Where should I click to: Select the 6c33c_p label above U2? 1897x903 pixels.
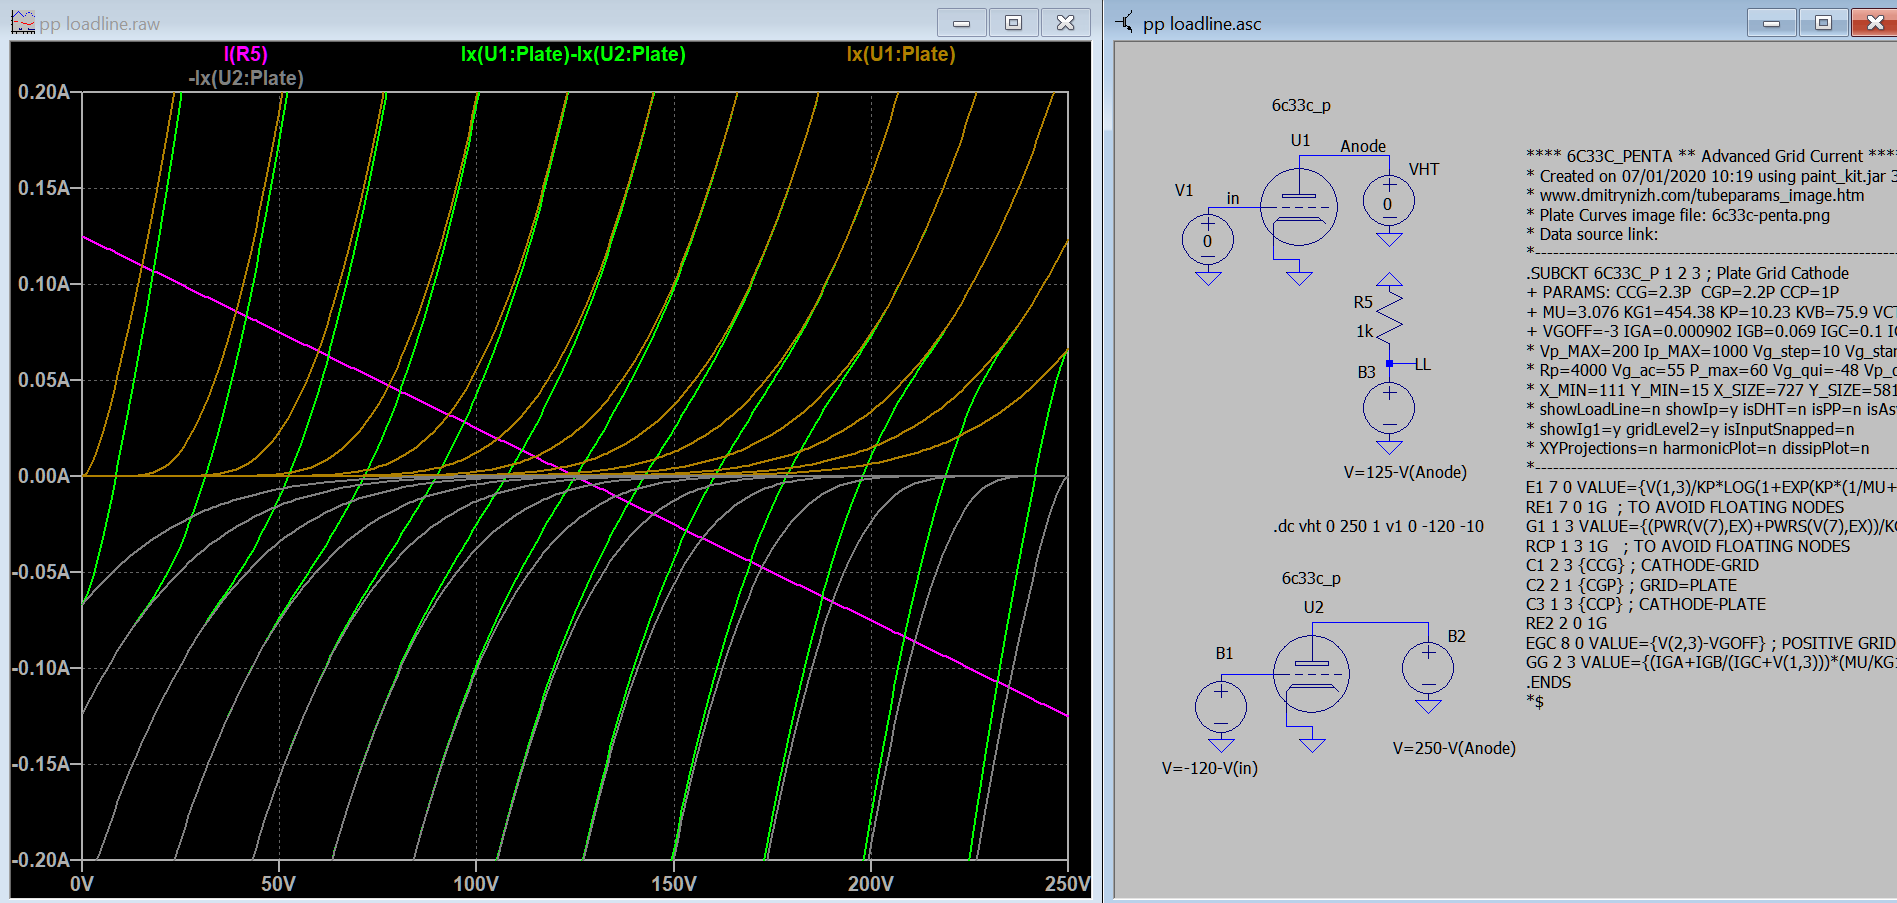[1311, 578]
